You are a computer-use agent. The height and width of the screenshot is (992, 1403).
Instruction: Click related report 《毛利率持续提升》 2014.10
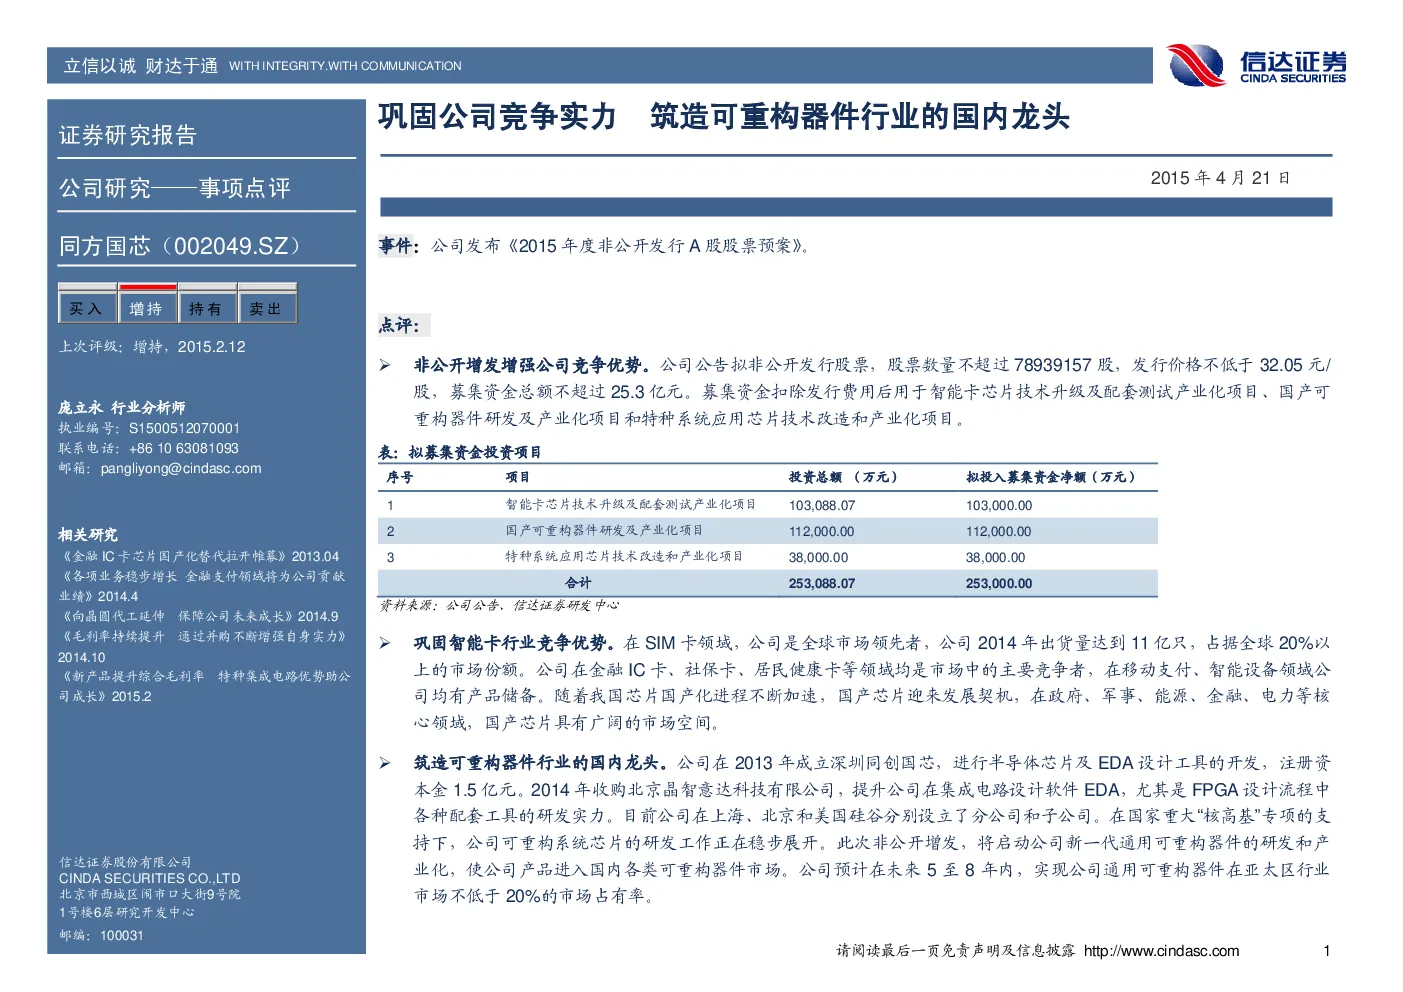(x=203, y=646)
